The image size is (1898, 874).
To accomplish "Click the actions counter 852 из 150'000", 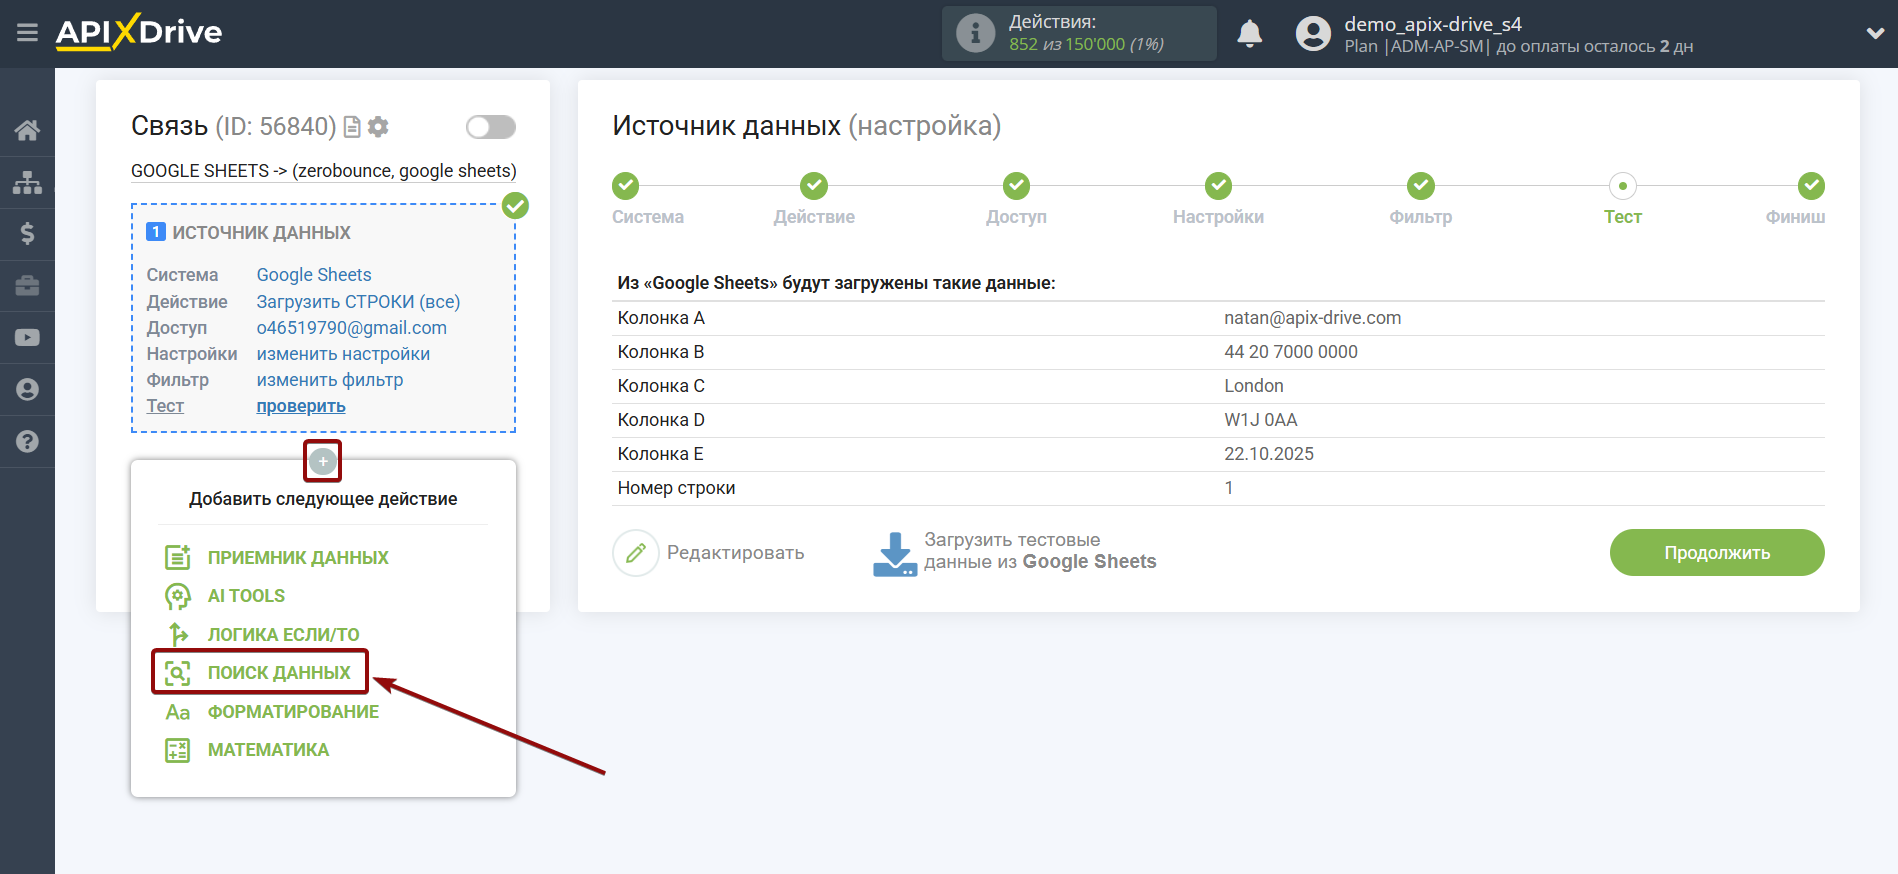I will pos(1086,45).
